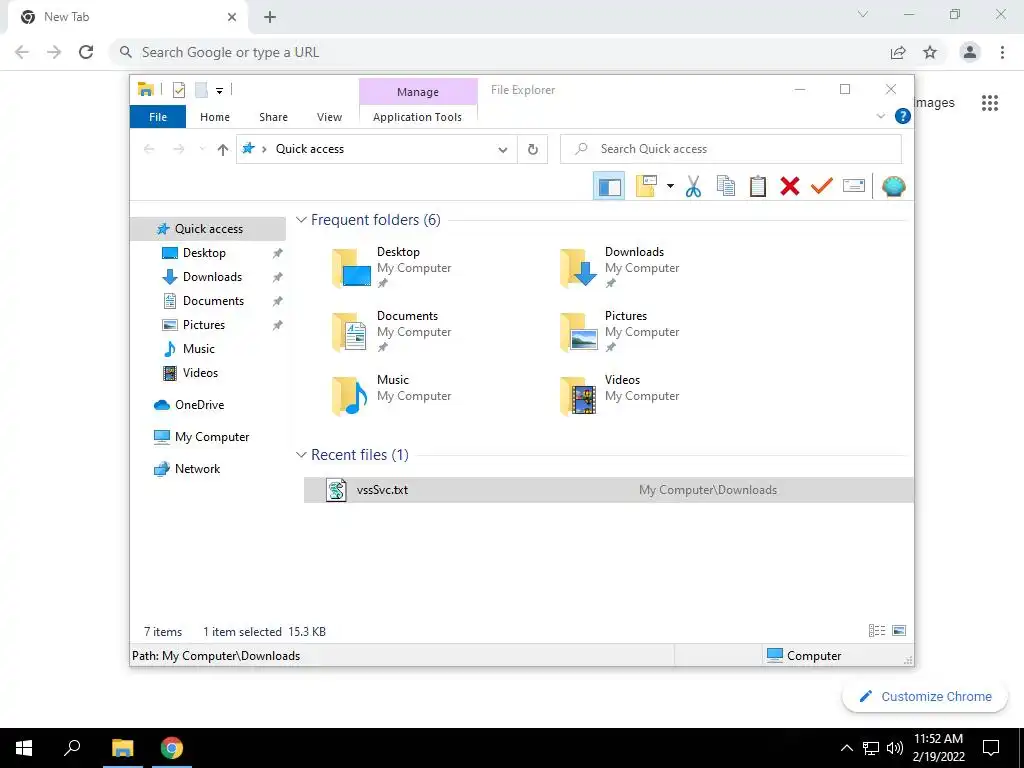
Task: Select OneDrive in the navigation pane
Action: coord(199,405)
